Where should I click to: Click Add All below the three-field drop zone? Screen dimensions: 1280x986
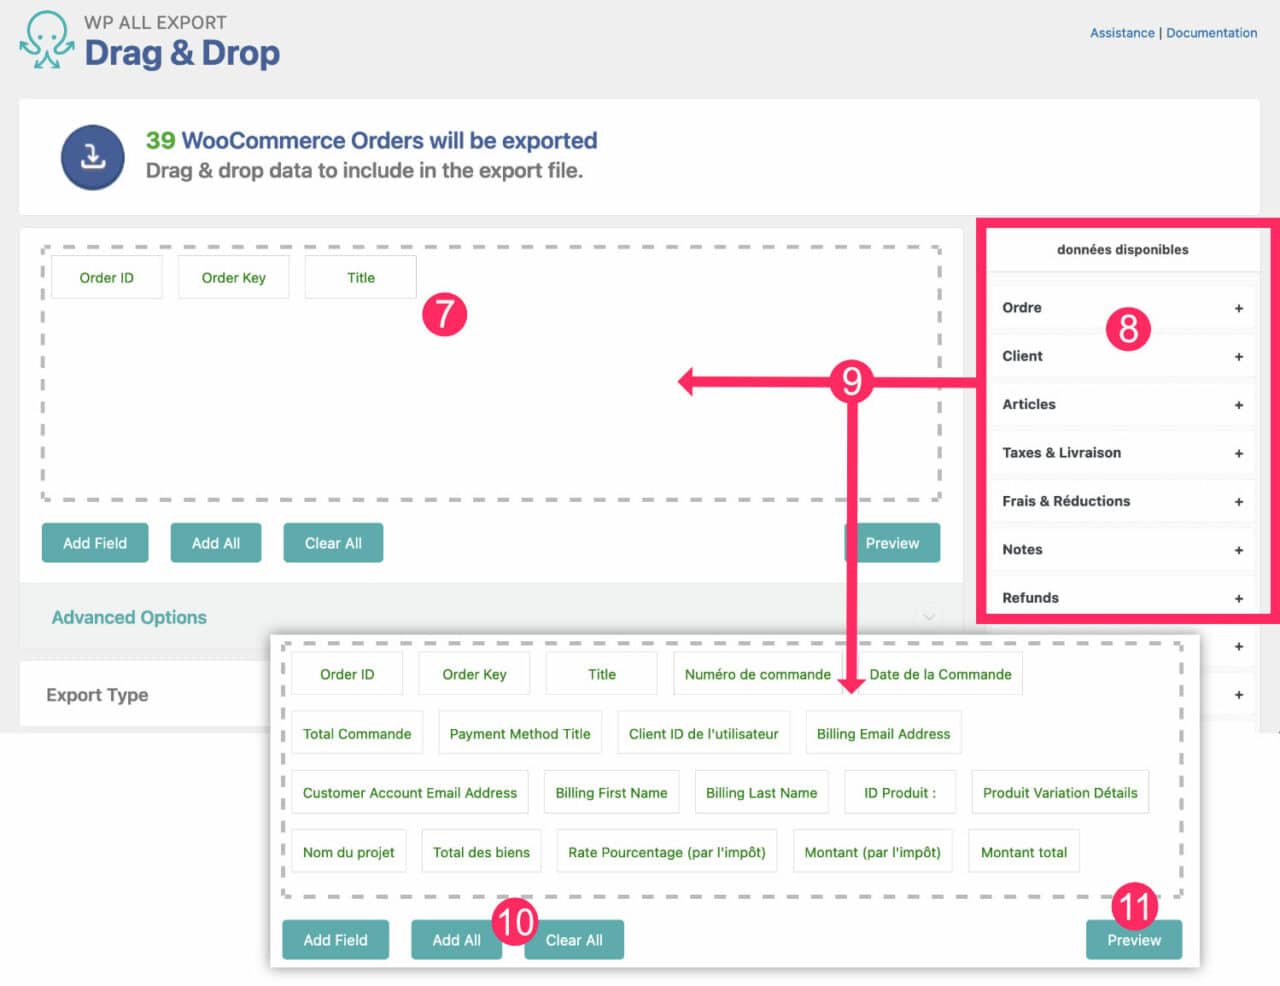tap(216, 543)
